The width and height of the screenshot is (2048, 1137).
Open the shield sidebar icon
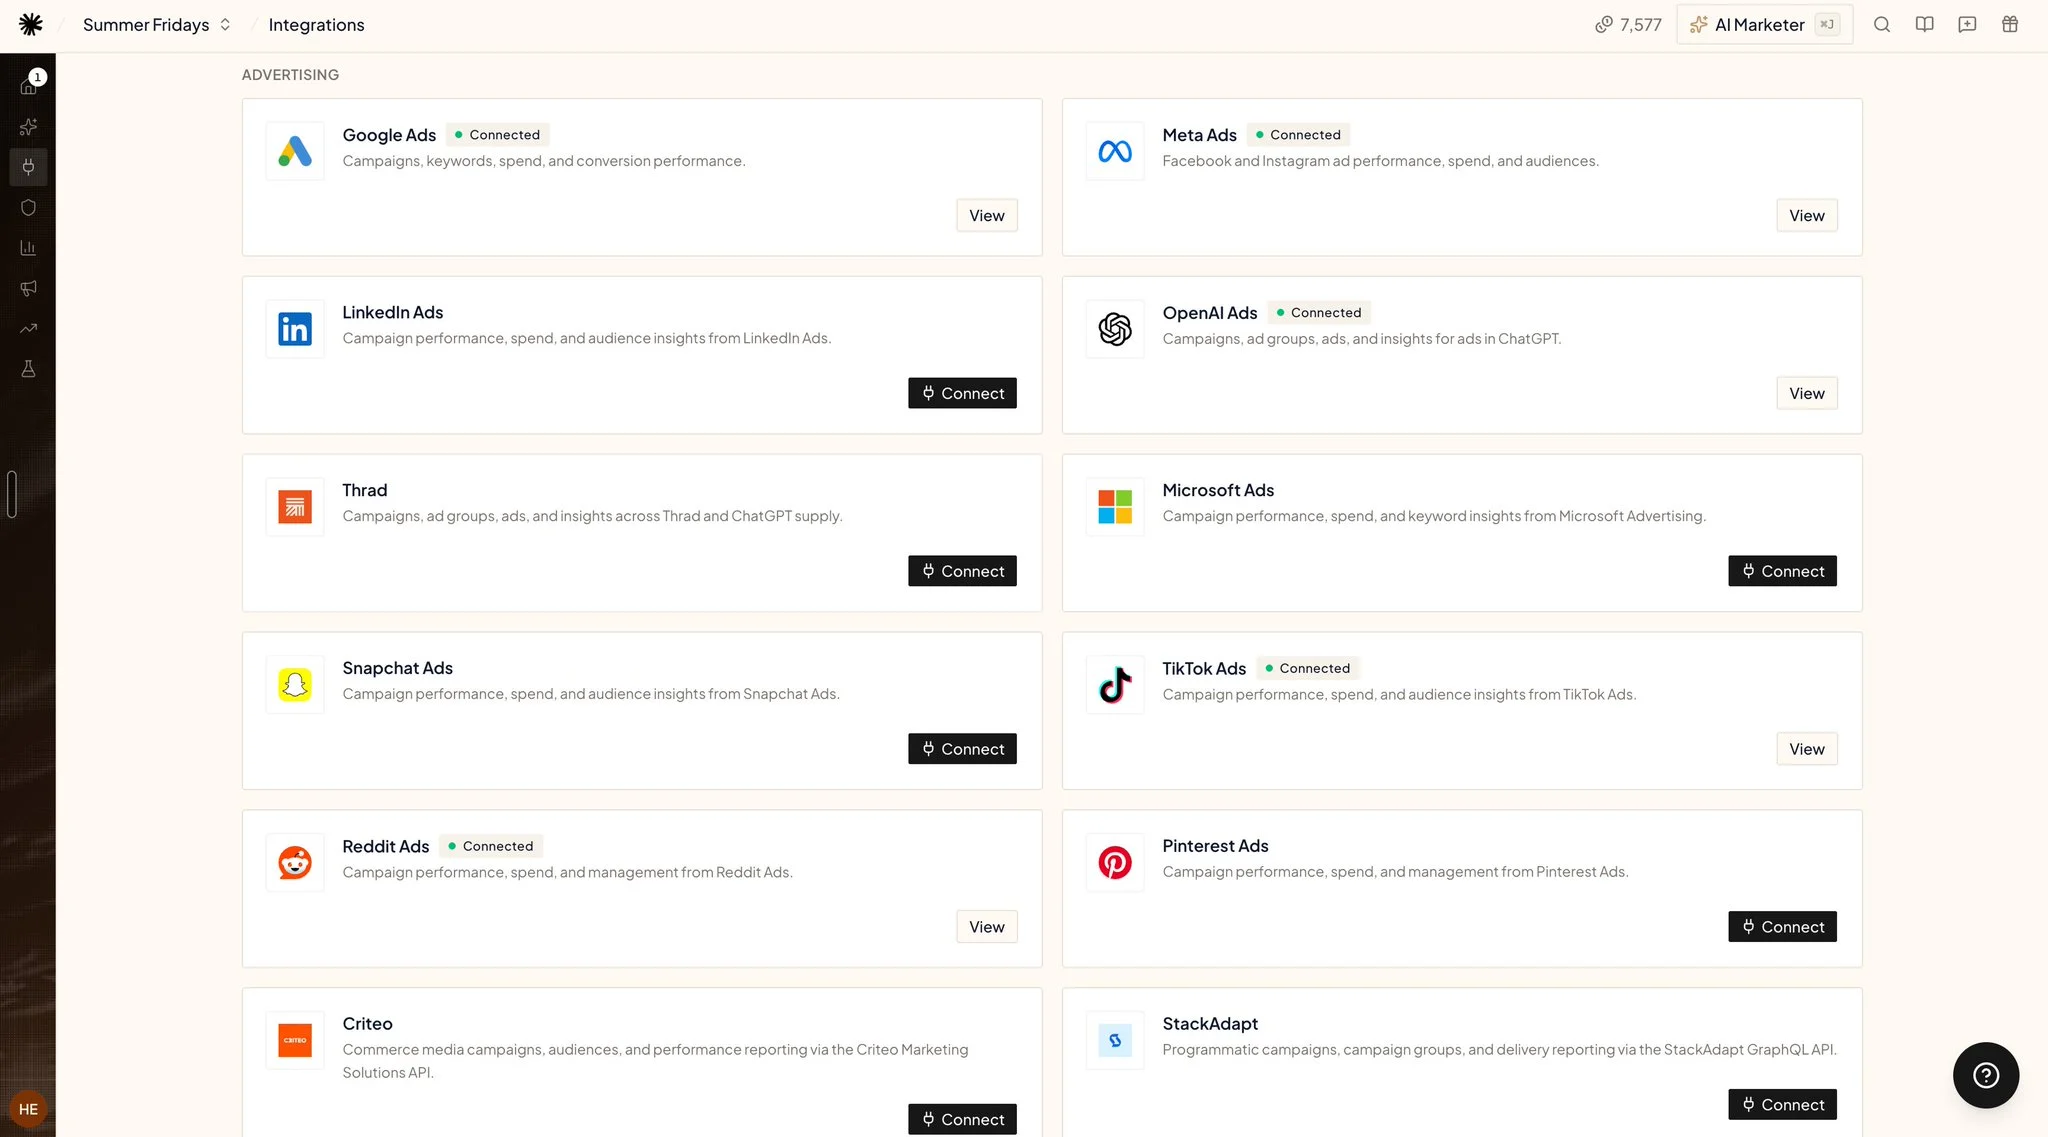(28, 207)
